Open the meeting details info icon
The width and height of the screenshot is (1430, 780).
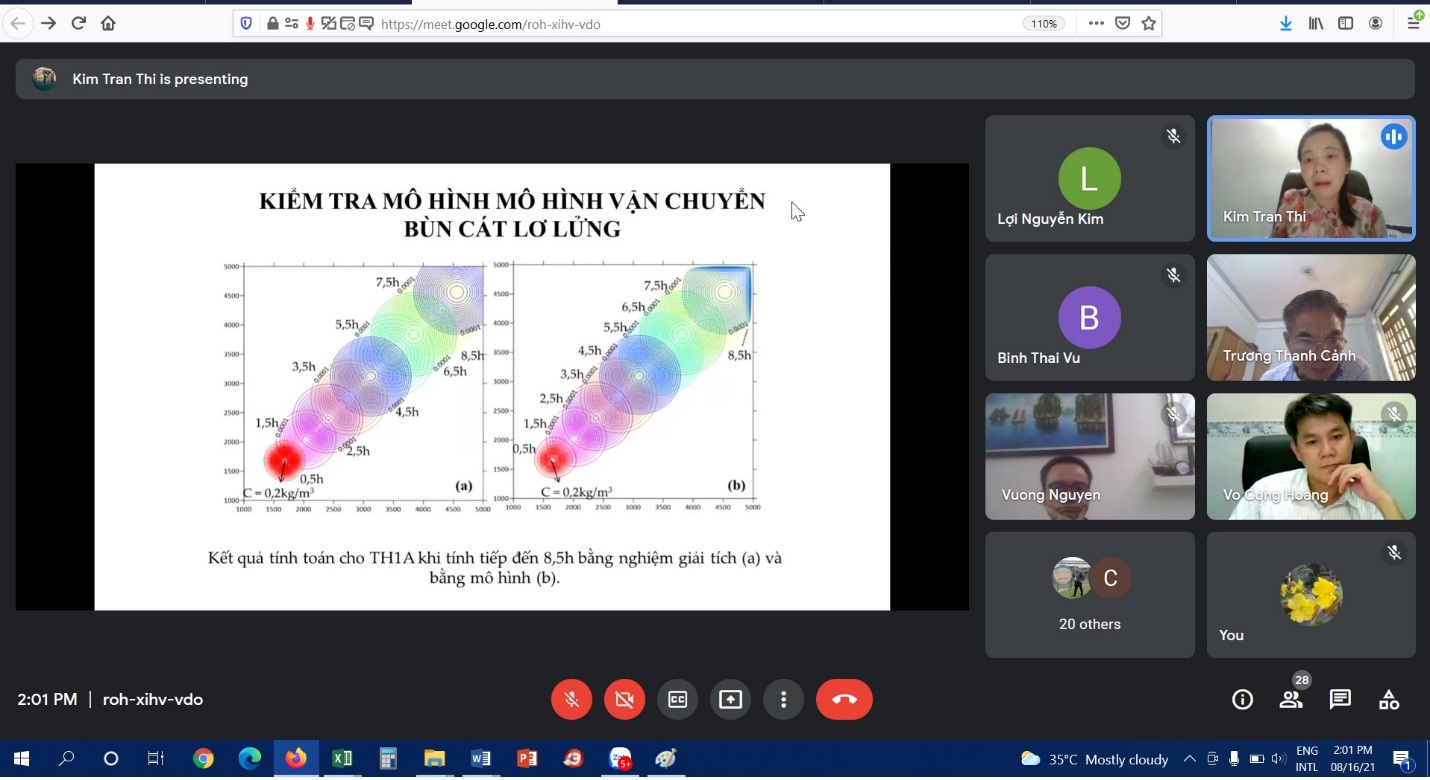point(1242,700)
